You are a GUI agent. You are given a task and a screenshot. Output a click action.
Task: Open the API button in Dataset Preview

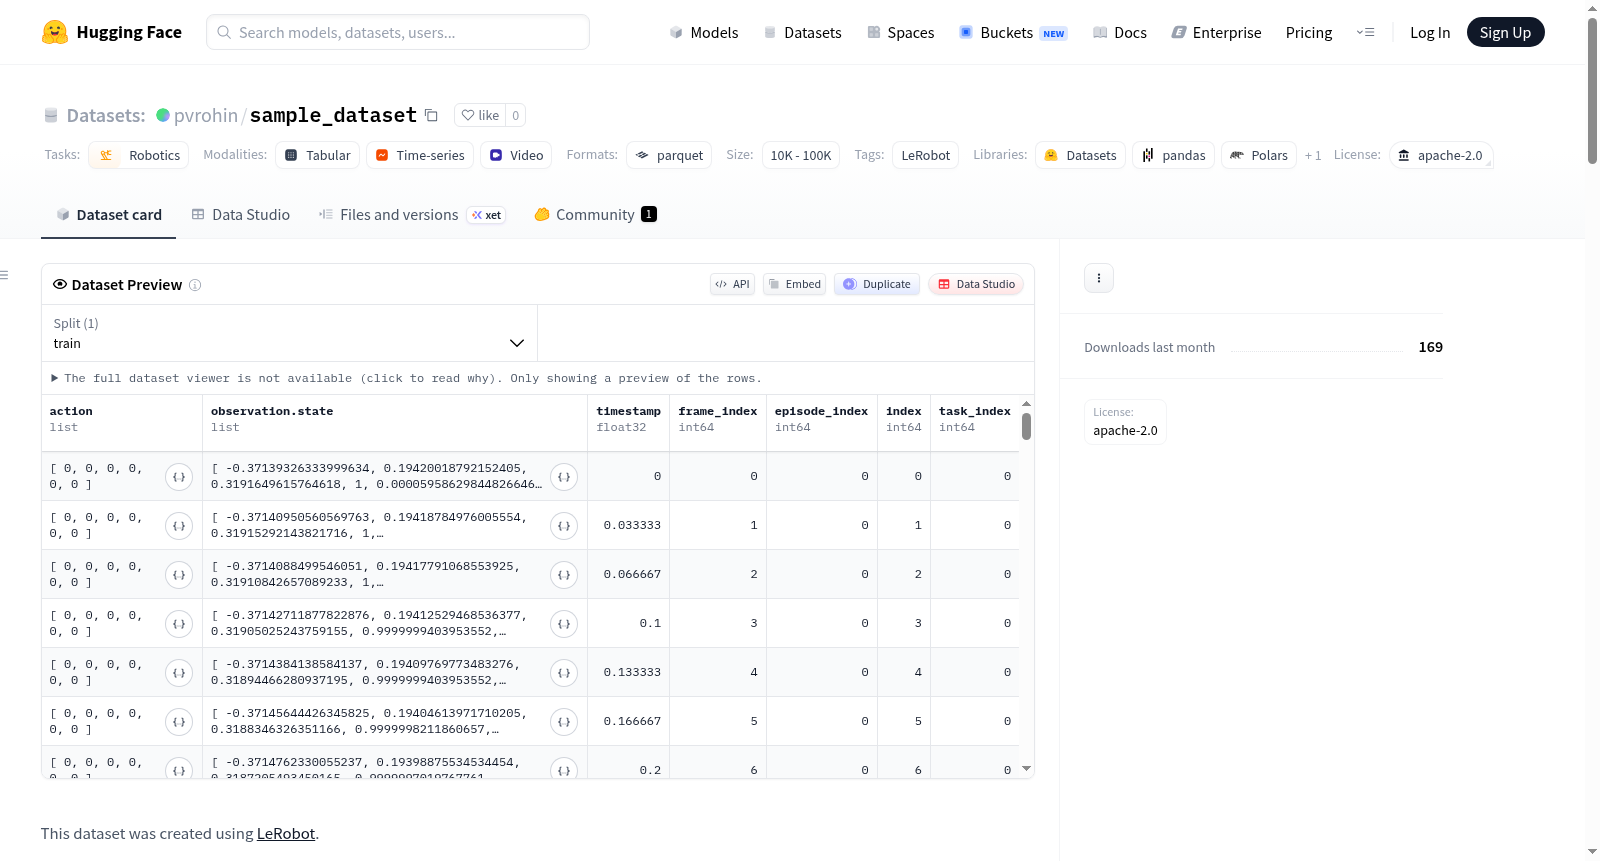coord(732,284)
